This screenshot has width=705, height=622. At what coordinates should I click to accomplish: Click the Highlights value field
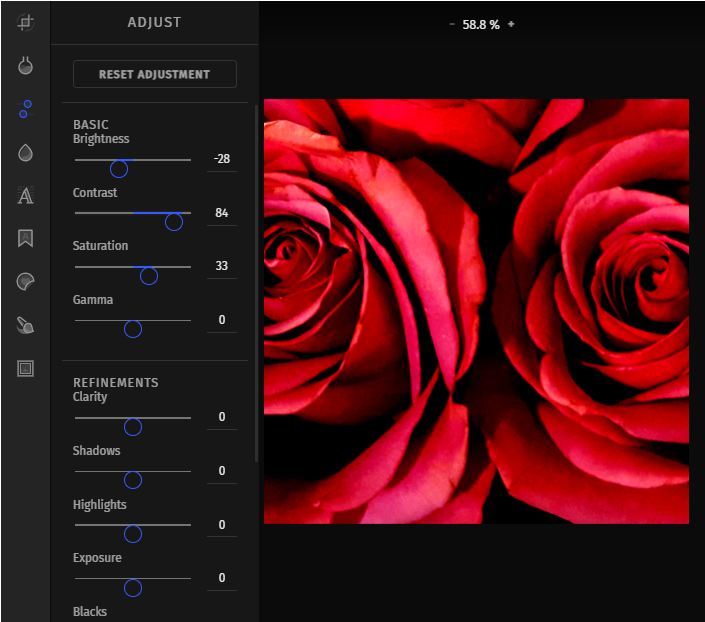222,525
